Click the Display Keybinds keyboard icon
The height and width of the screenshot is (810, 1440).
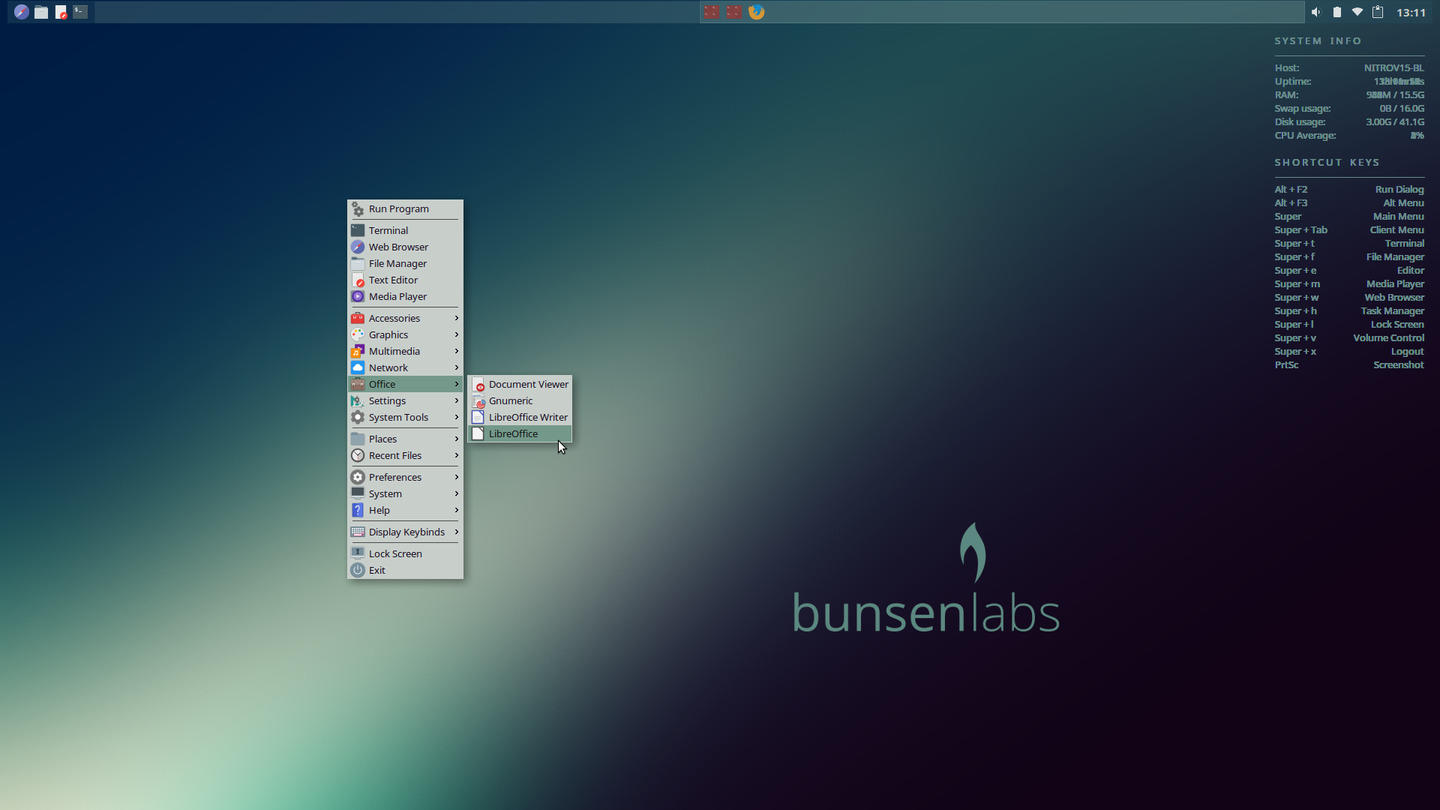(x=357, y=532)
